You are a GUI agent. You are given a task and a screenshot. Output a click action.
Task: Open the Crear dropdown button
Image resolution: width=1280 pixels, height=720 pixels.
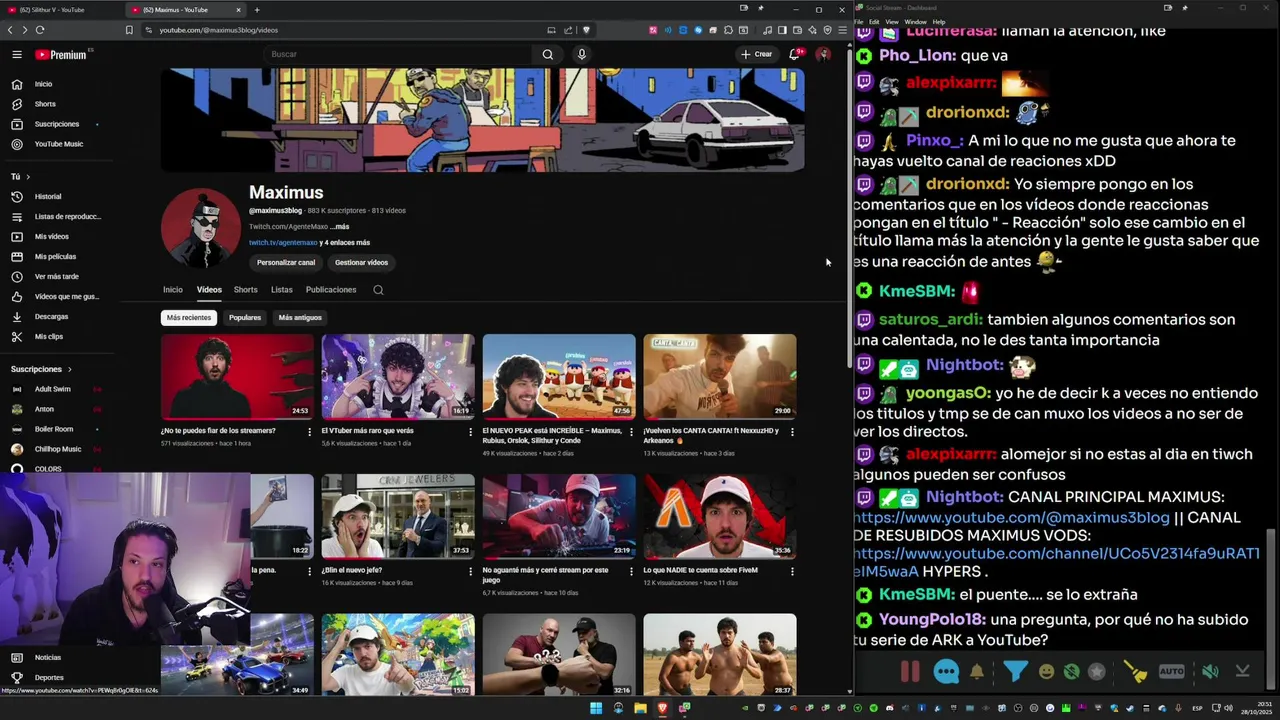(x=756, y=54)
